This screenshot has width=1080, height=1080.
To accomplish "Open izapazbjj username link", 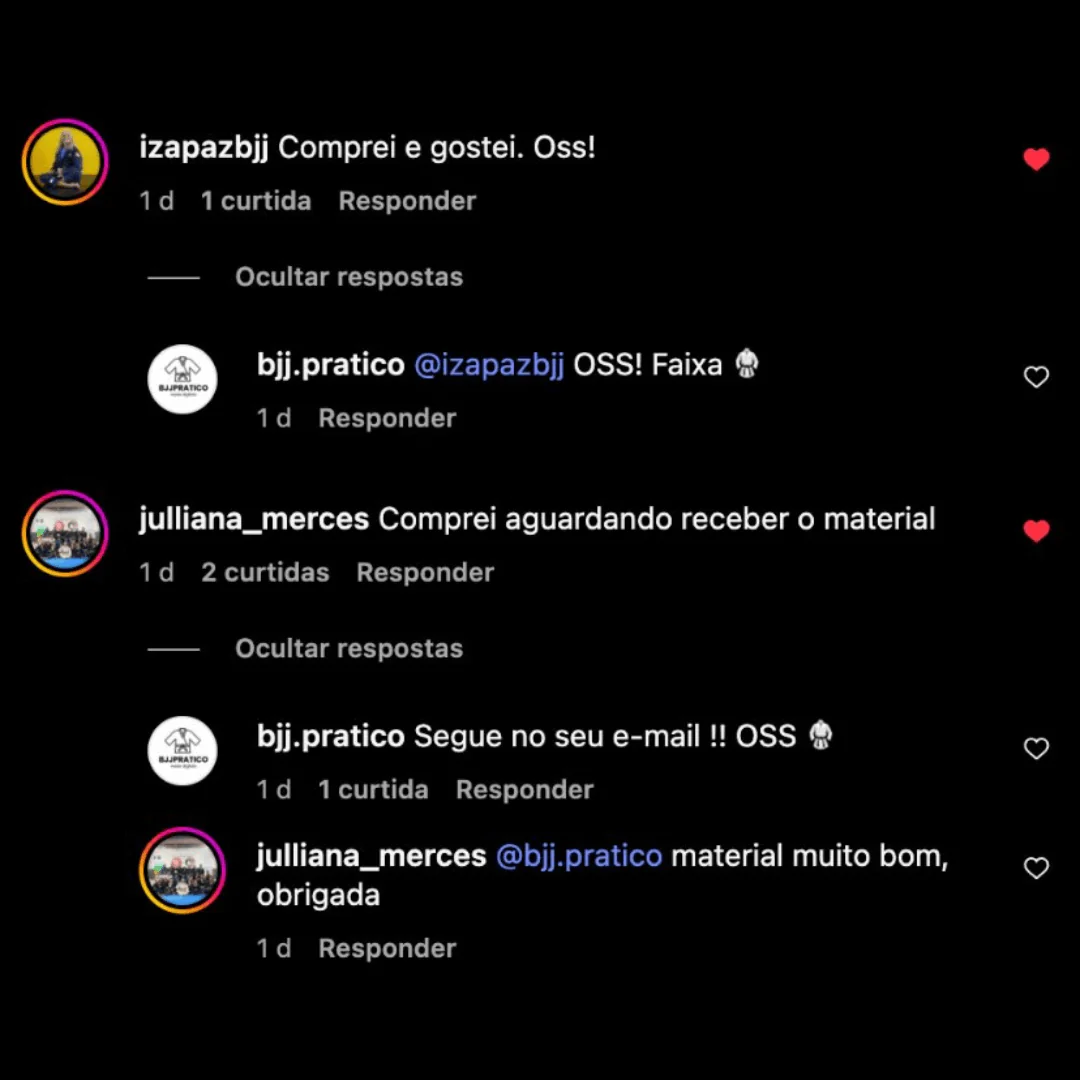I will pyautogui.click(x=204, y=147).
